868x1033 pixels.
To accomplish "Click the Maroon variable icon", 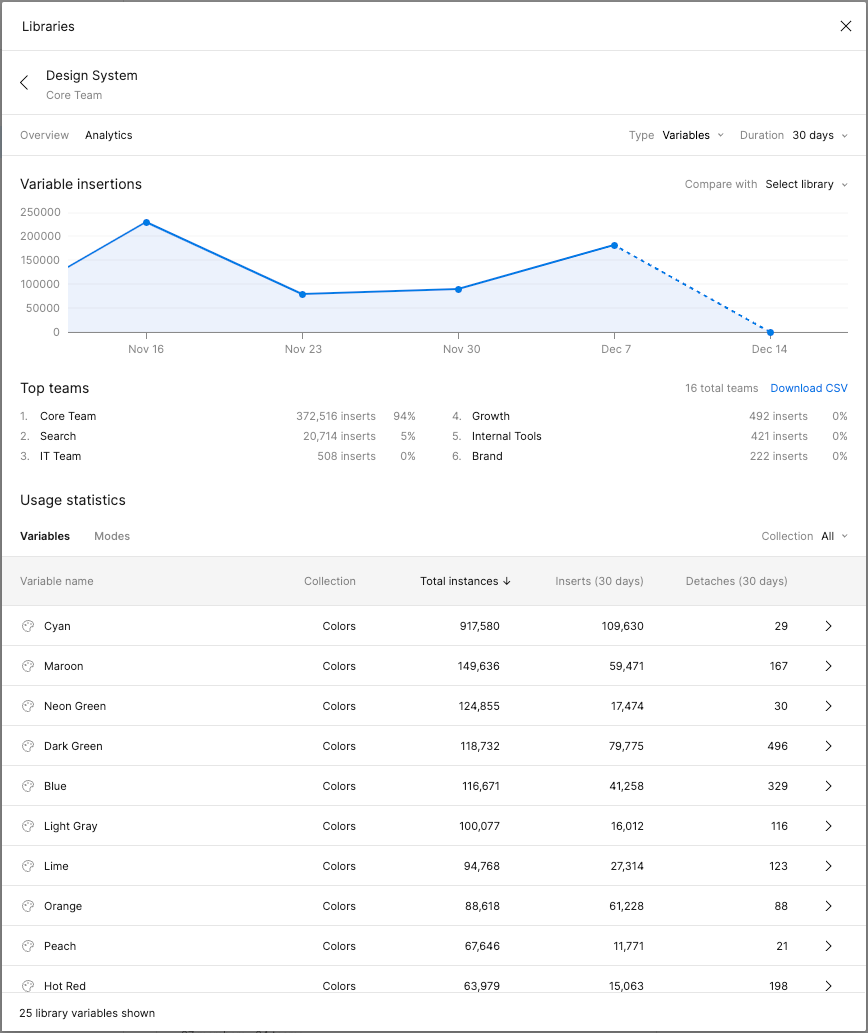I will [x=27, y=666].
